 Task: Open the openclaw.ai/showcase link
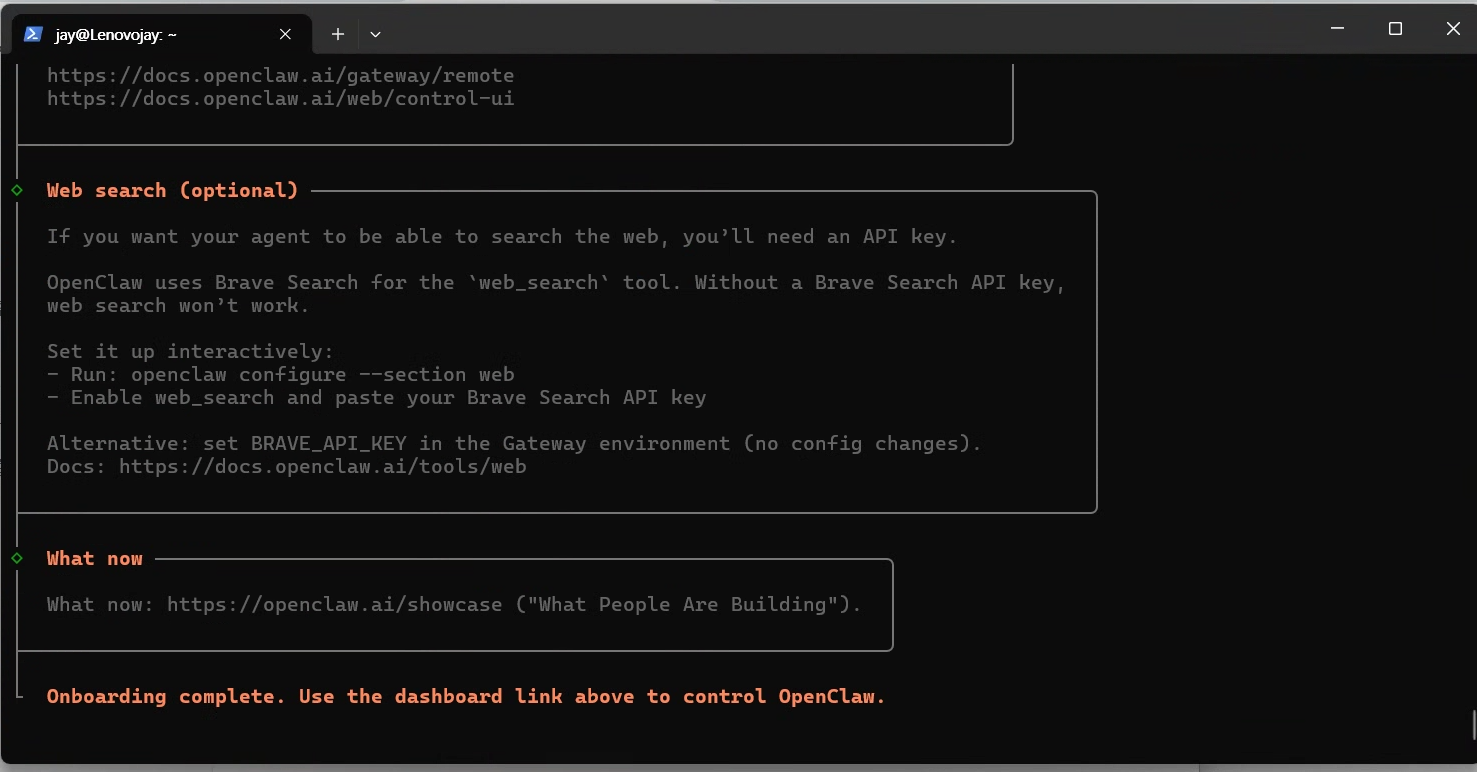click(x=334, y=604)
